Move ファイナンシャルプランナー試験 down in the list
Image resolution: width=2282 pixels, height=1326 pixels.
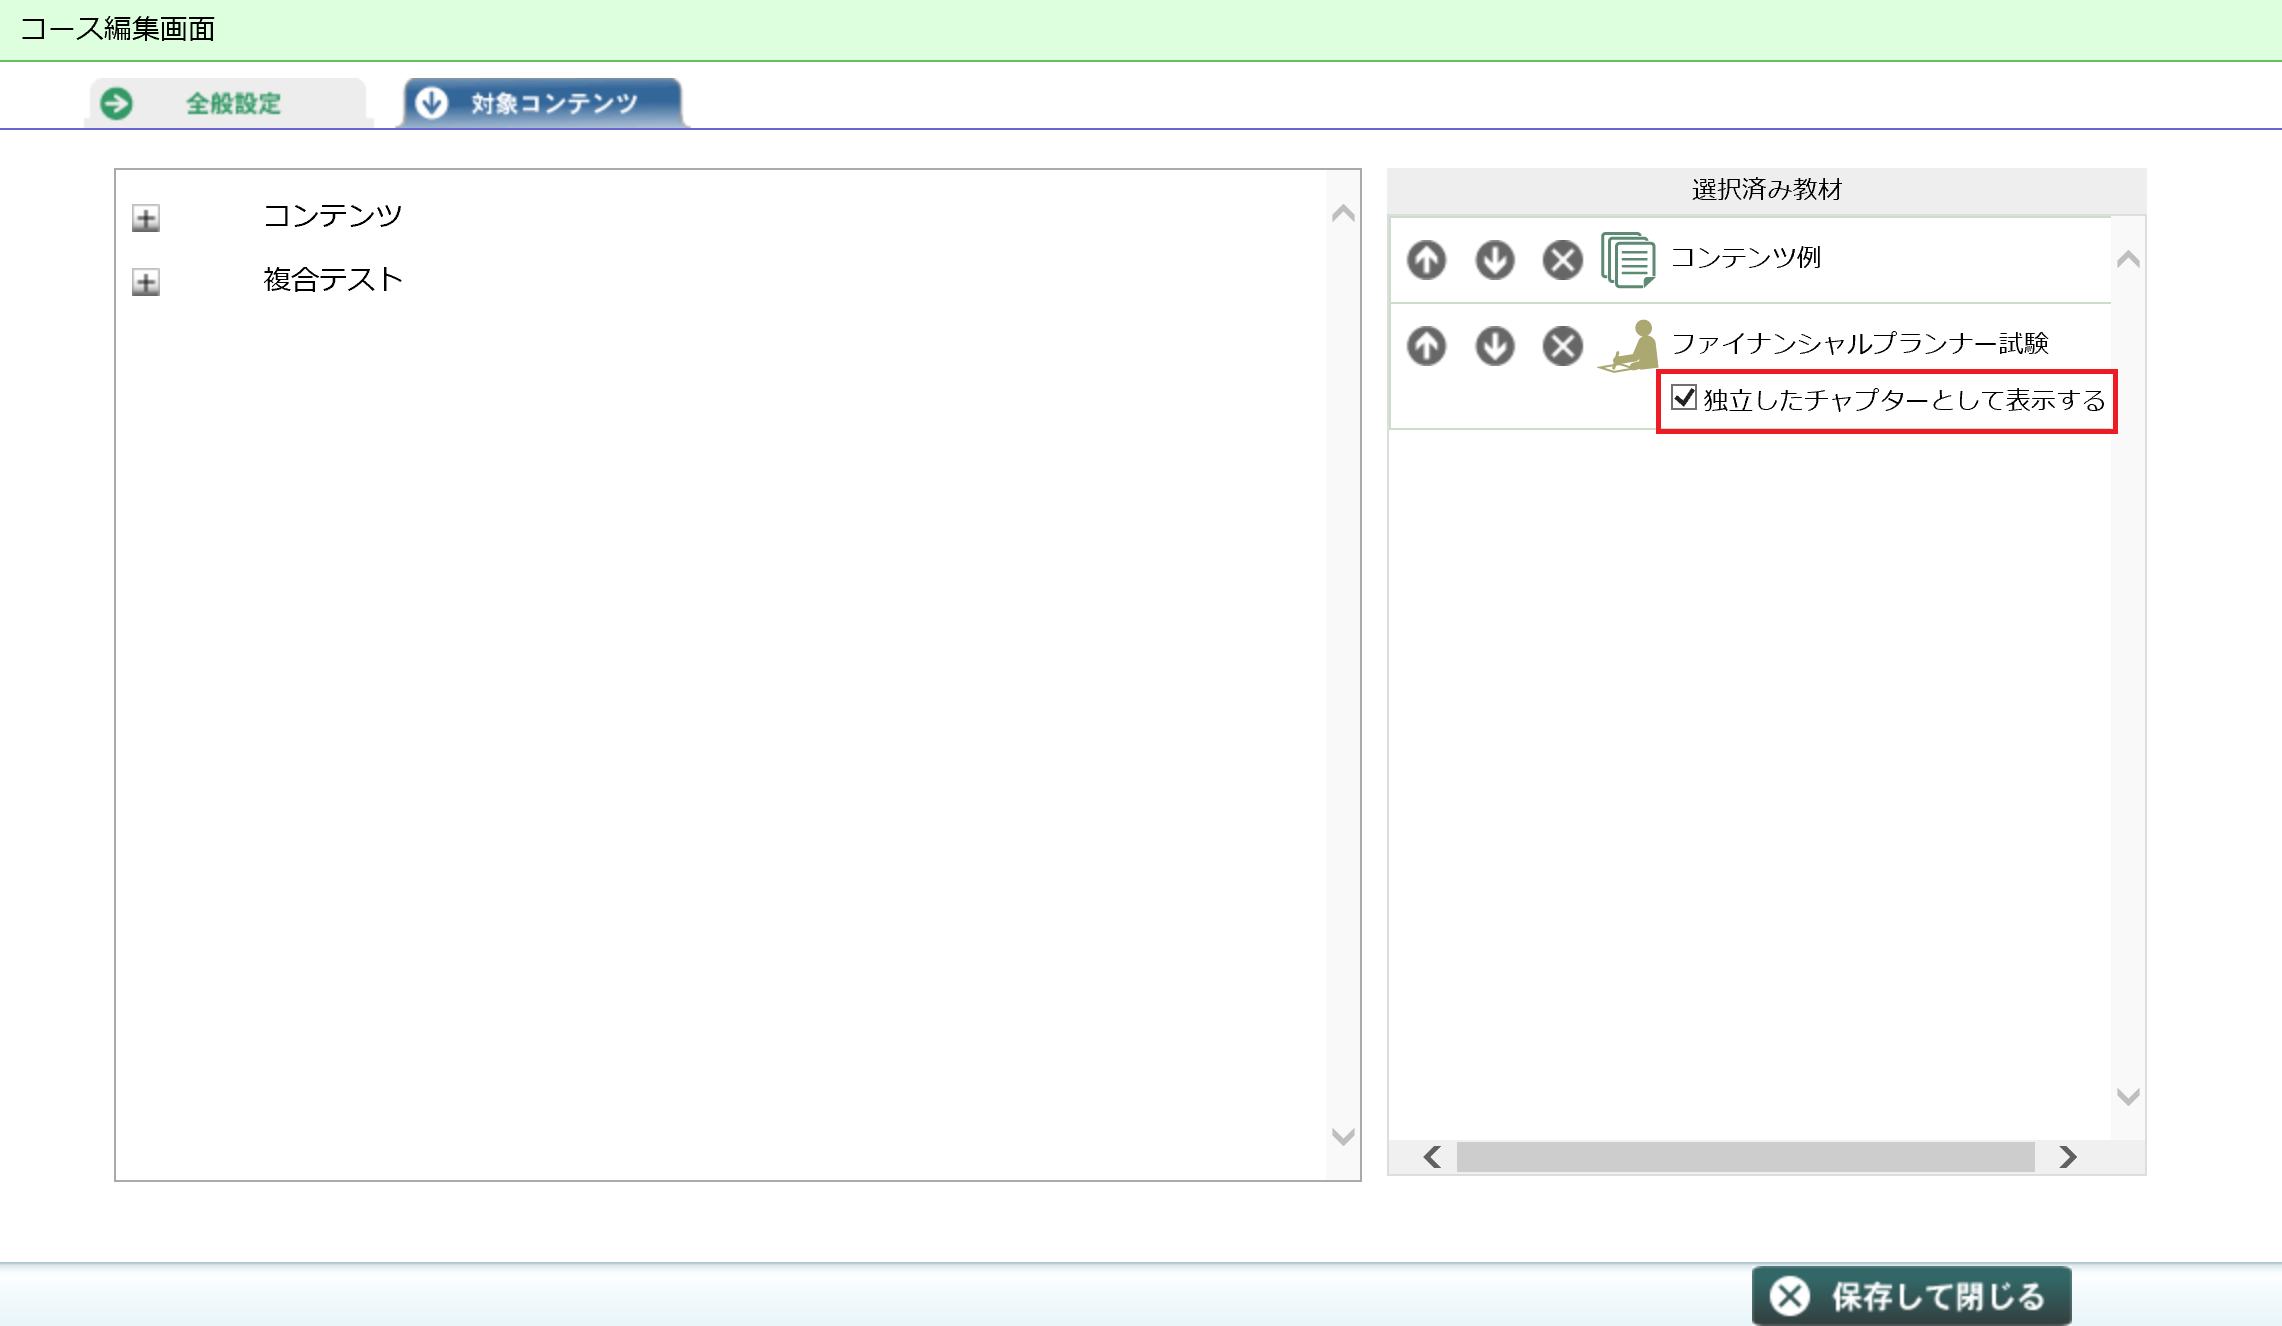(x=1495, y=346)
